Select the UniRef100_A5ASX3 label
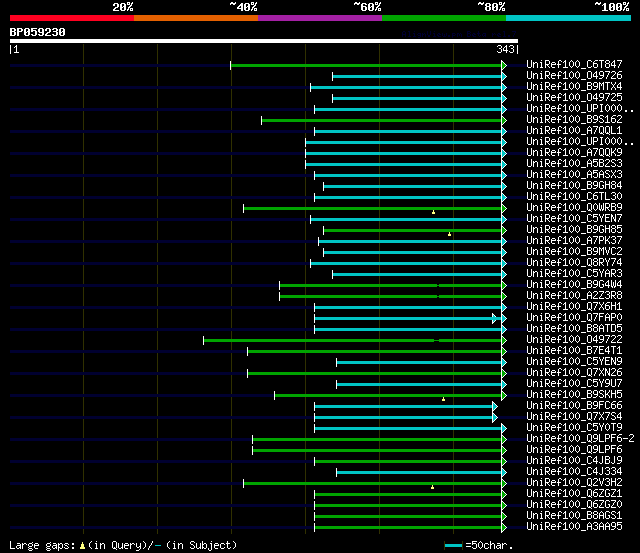The image size is (640, 553). (x=574, y=175)
